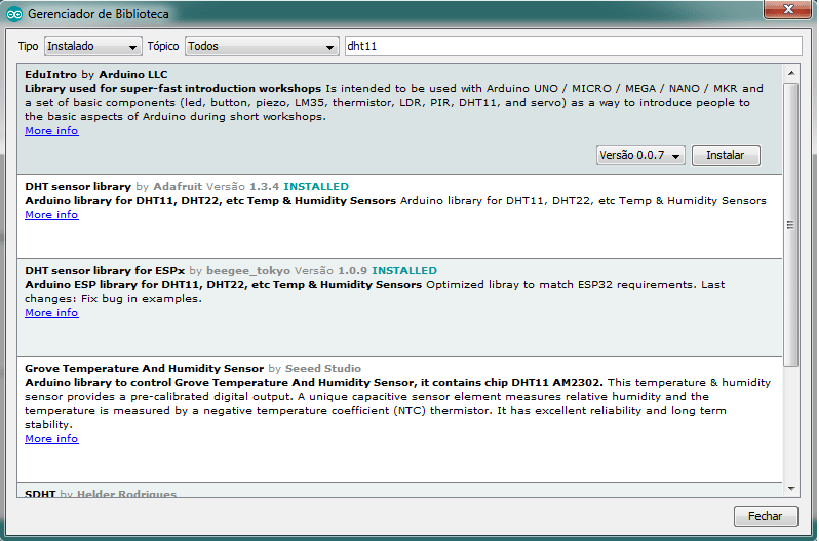Click the Versão 1.3.4 text
This screenshot has height=541, width=819.
pyautogui.click(x=242, y=186)
